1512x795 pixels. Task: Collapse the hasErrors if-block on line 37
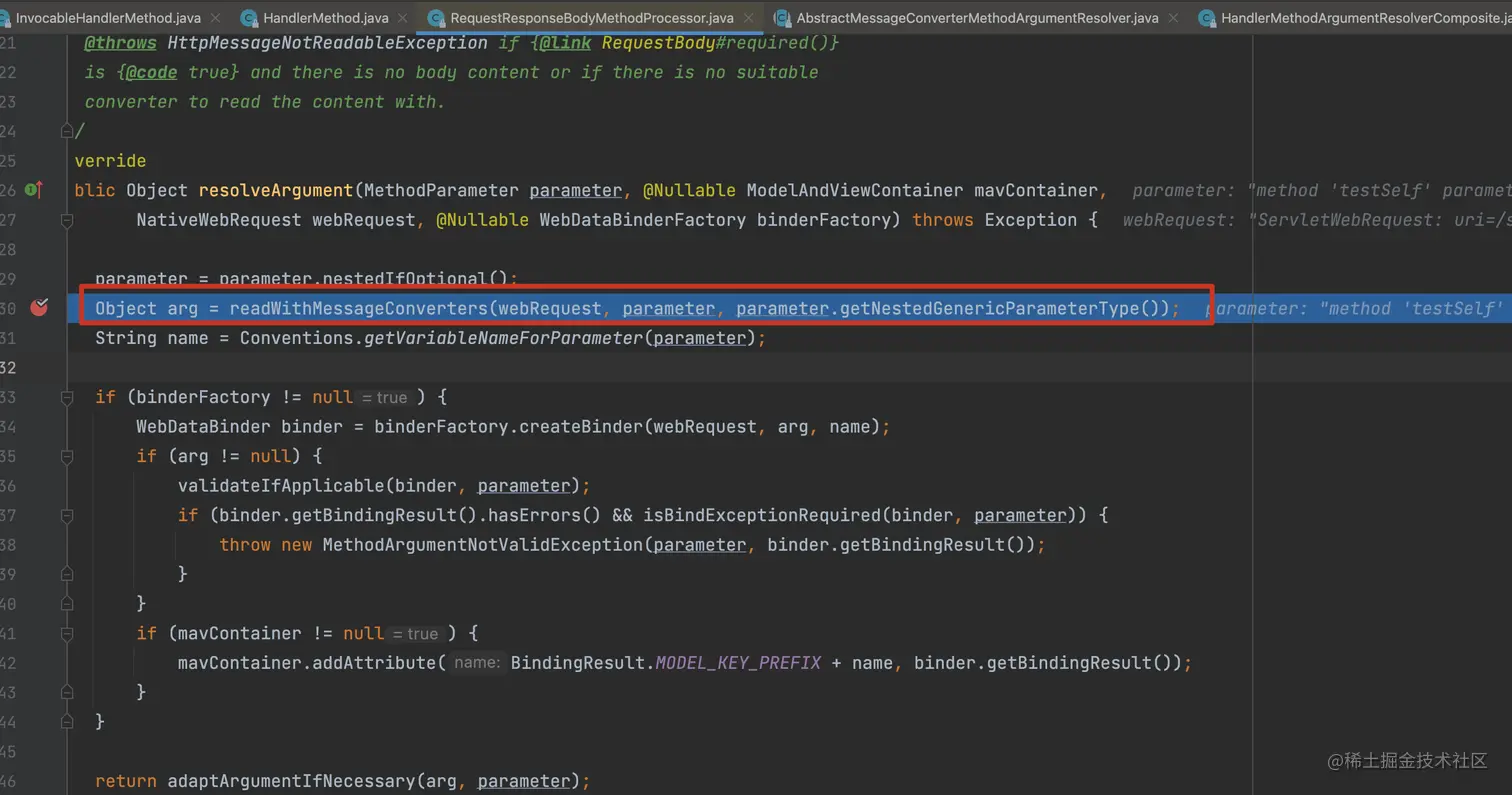67,515
